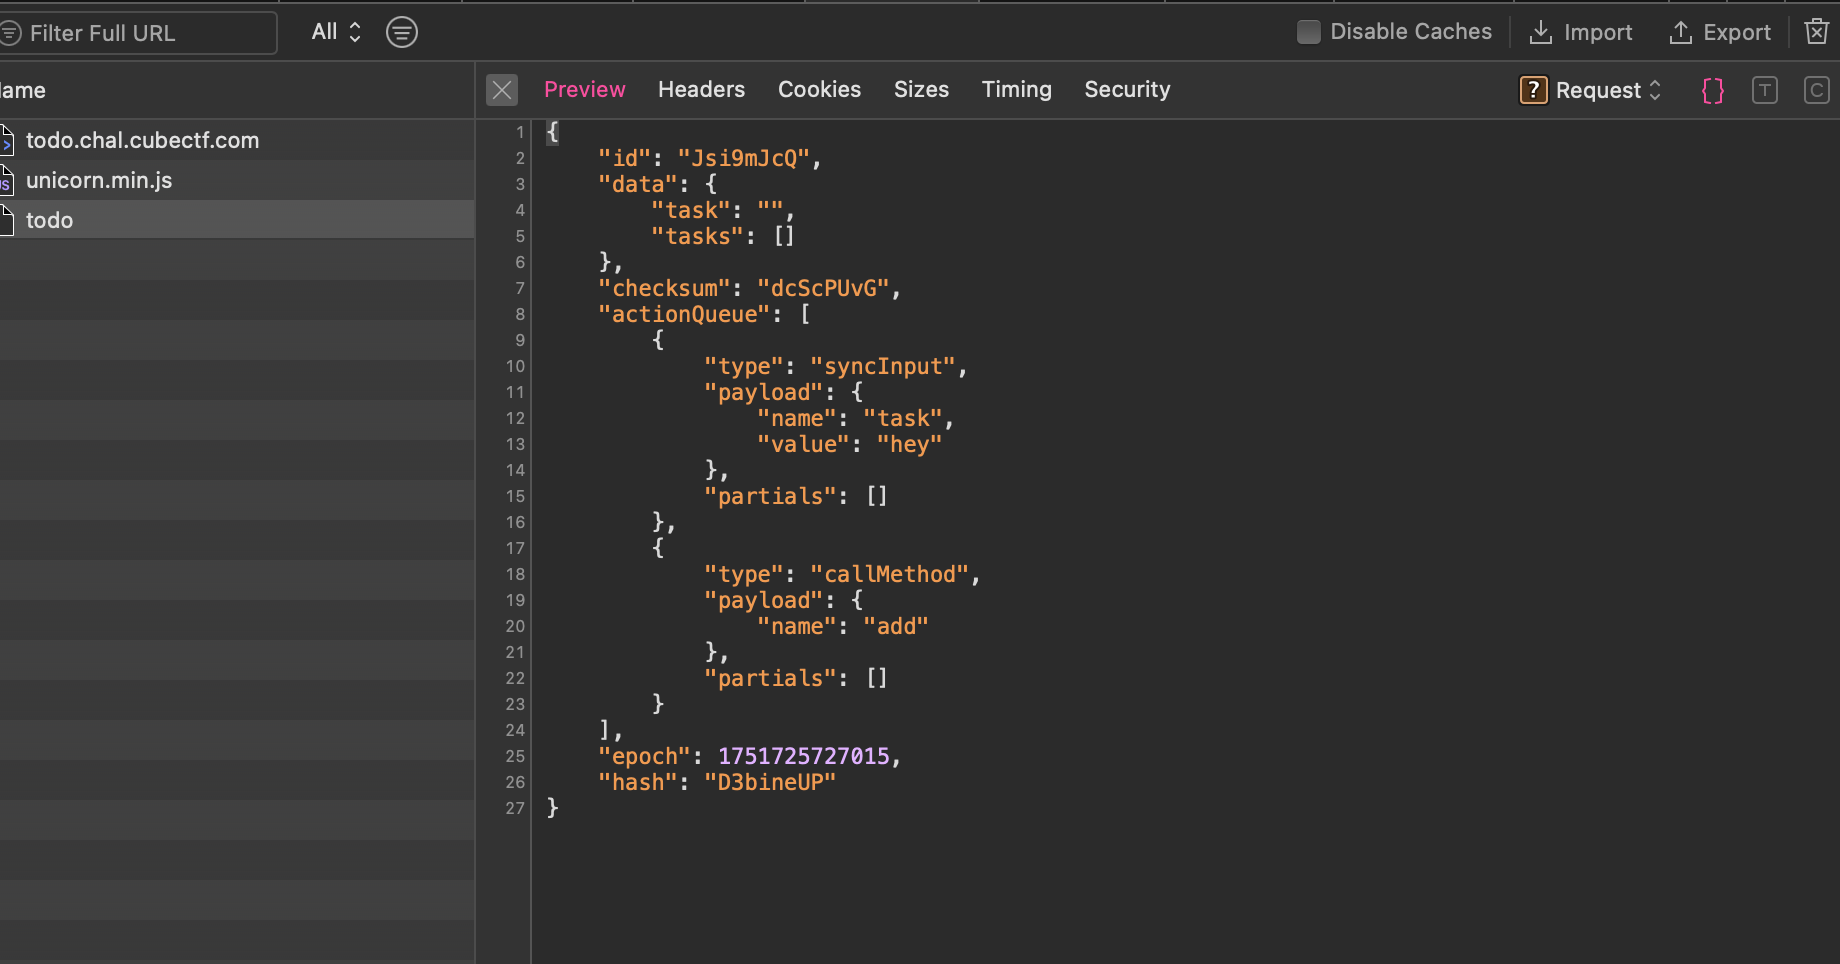This screenshot has width=1840, height=964.
Task: Clear network items with trash icon
Action: pyautogui.click(x=1817, y=32)
